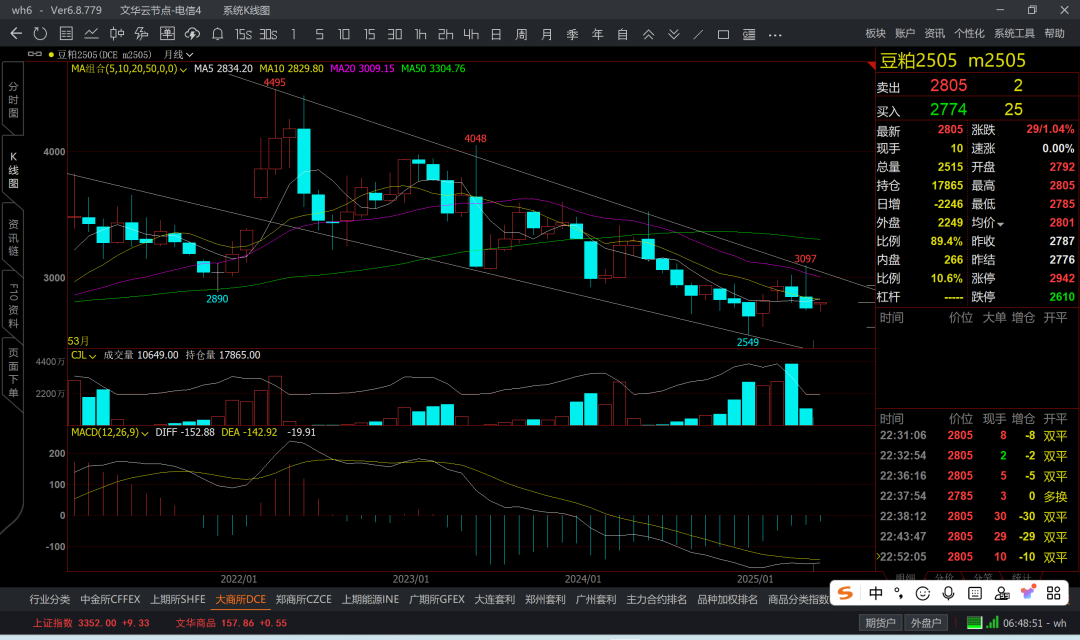The image size is (1080, 640).
Task: Click the 期货户 account button
Action: coord(880,623)
